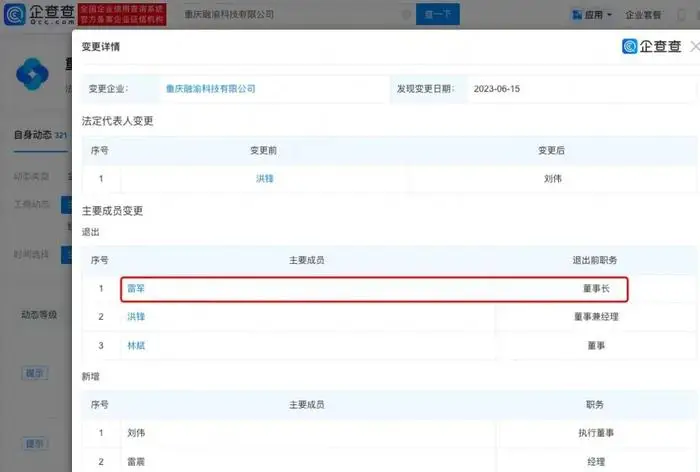Open the 重庆融渝科技有限公司 company link
Viewport: 700px width, 472px height.
(x=211, y=89)
